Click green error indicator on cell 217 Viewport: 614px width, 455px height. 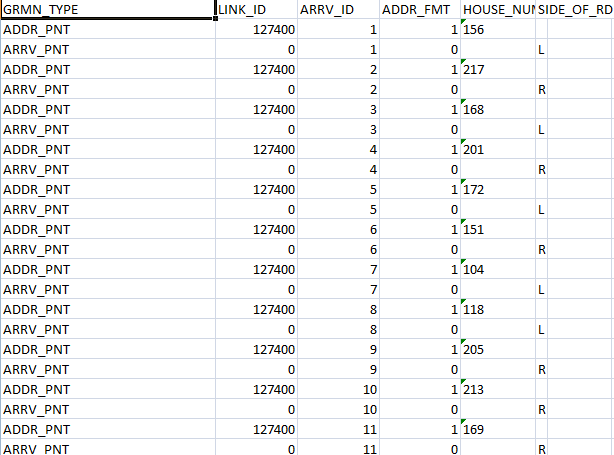(463, 63)
